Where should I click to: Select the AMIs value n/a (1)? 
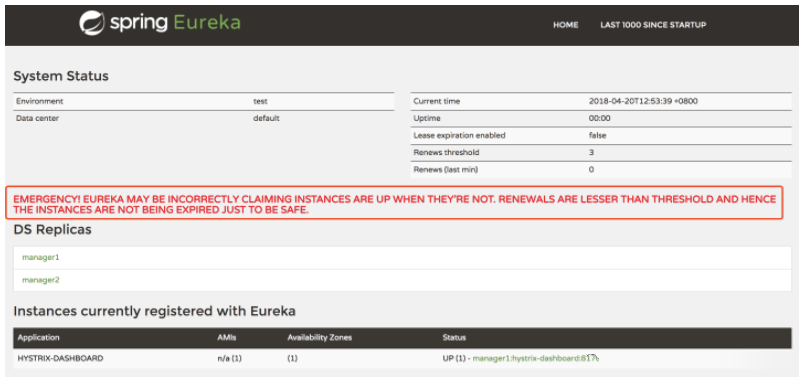[x=229, y=358]
